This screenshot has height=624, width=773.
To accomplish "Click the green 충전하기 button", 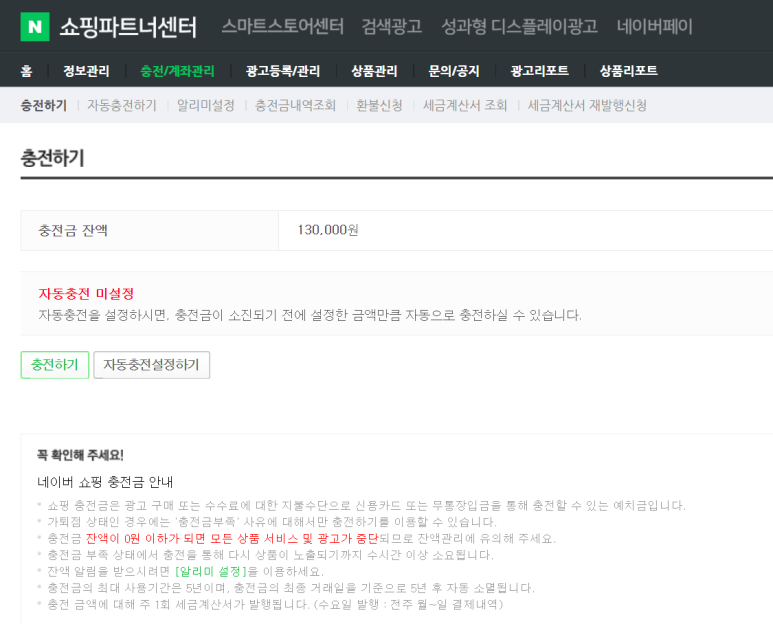I will [x=55, y=365].
